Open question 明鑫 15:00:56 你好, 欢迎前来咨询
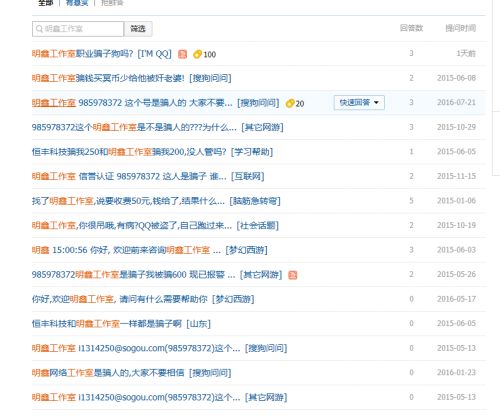500x418 pixels. (x=126, y=250)
